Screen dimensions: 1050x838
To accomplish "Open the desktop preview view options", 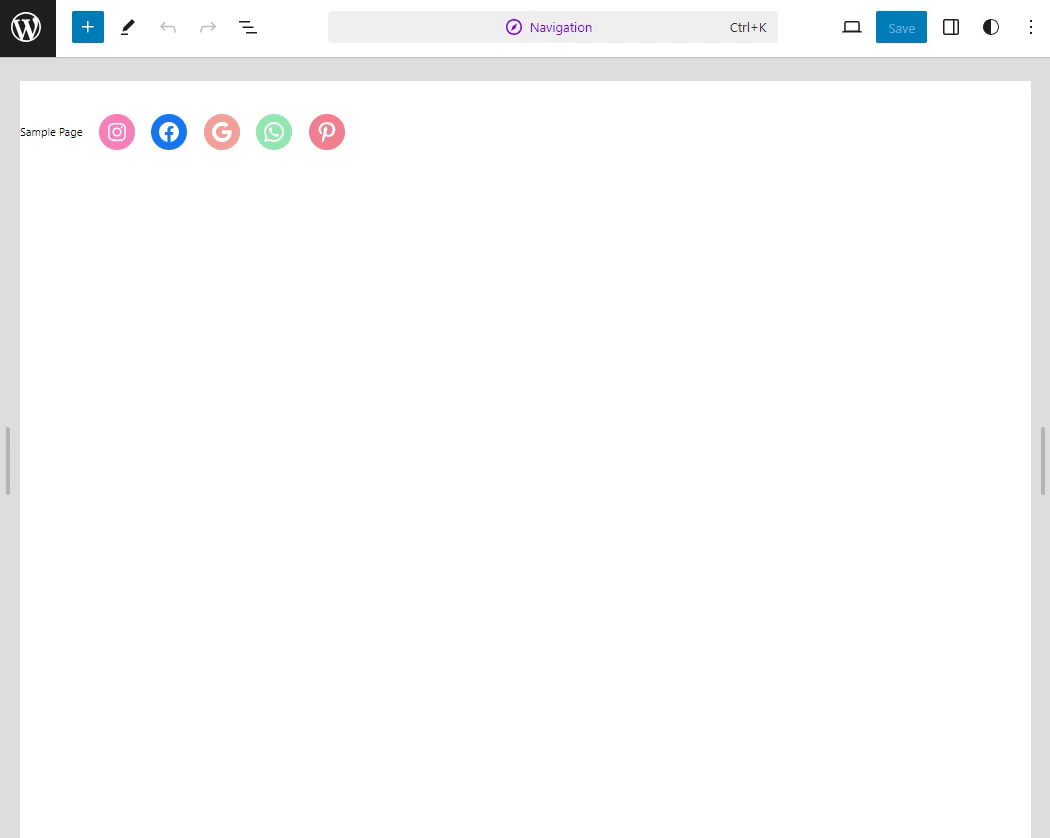I will coord(852,27).
